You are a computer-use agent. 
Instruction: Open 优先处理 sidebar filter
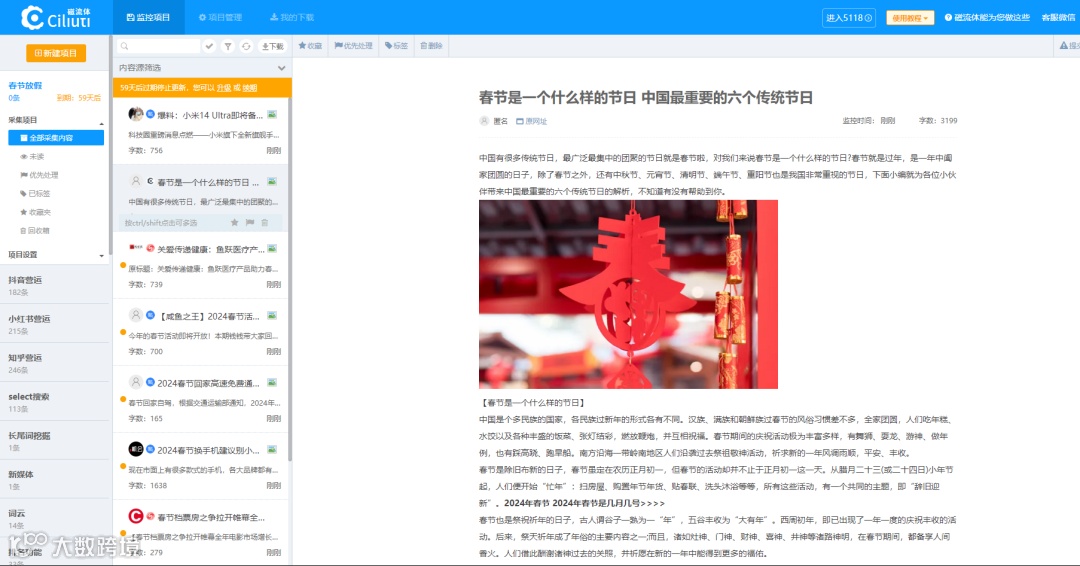(39, 175)
